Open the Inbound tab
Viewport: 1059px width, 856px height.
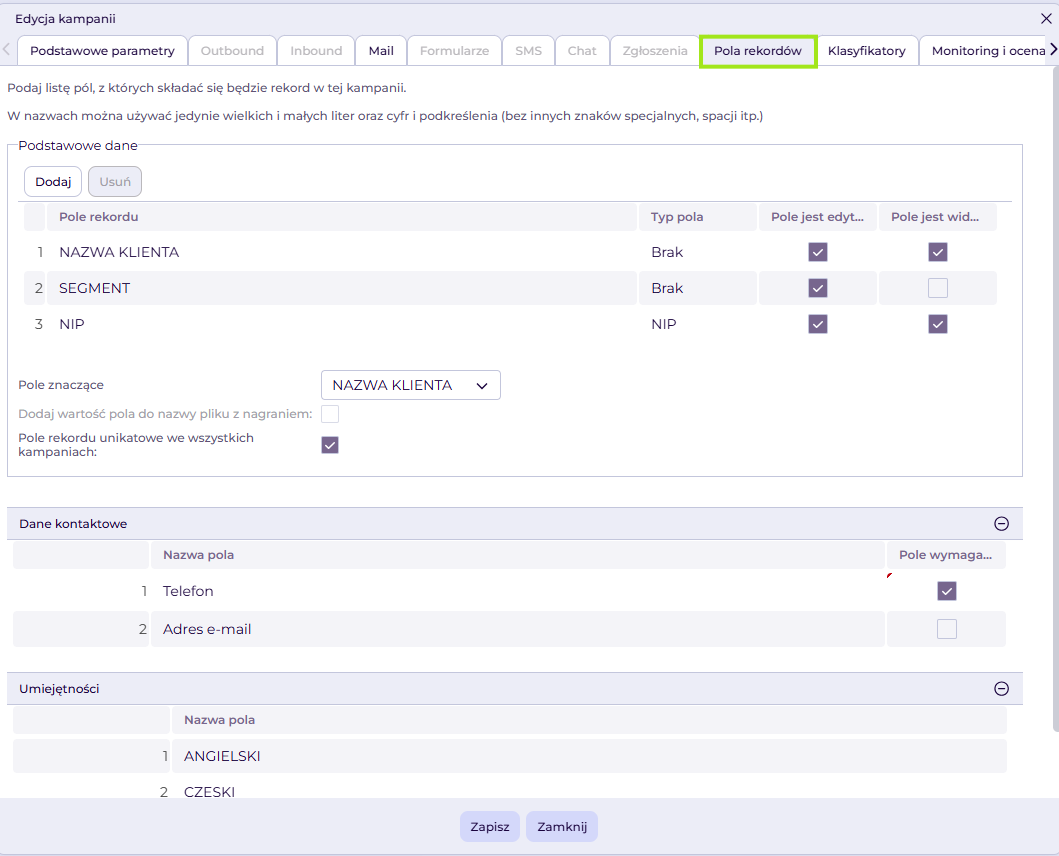pos(316,51)
